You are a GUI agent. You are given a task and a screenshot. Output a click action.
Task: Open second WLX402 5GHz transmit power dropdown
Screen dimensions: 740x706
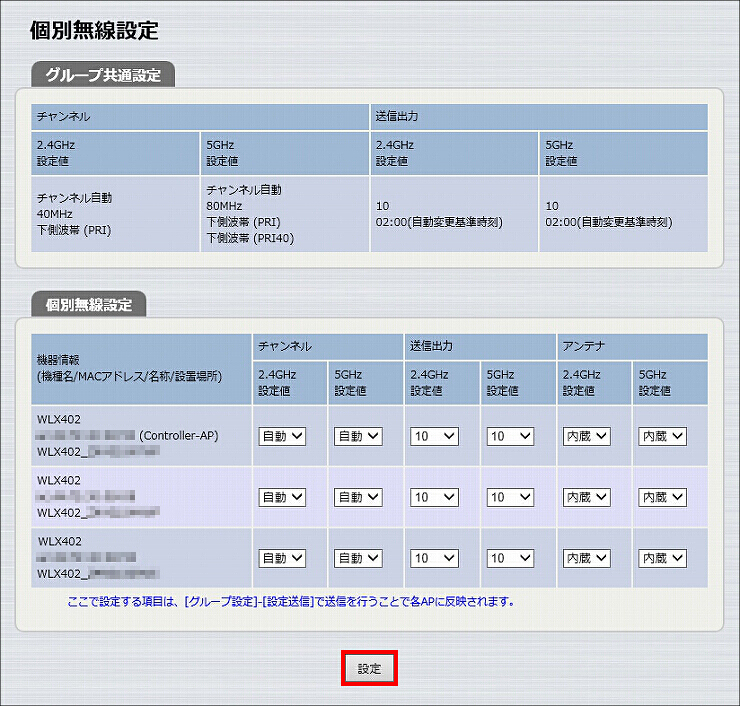[510, 497]
